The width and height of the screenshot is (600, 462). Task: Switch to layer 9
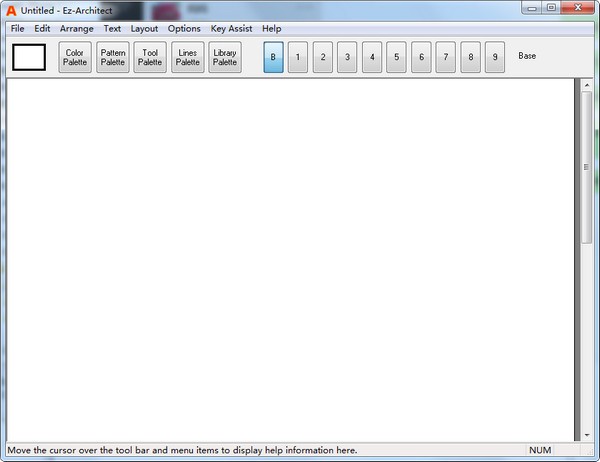[495, 57]
